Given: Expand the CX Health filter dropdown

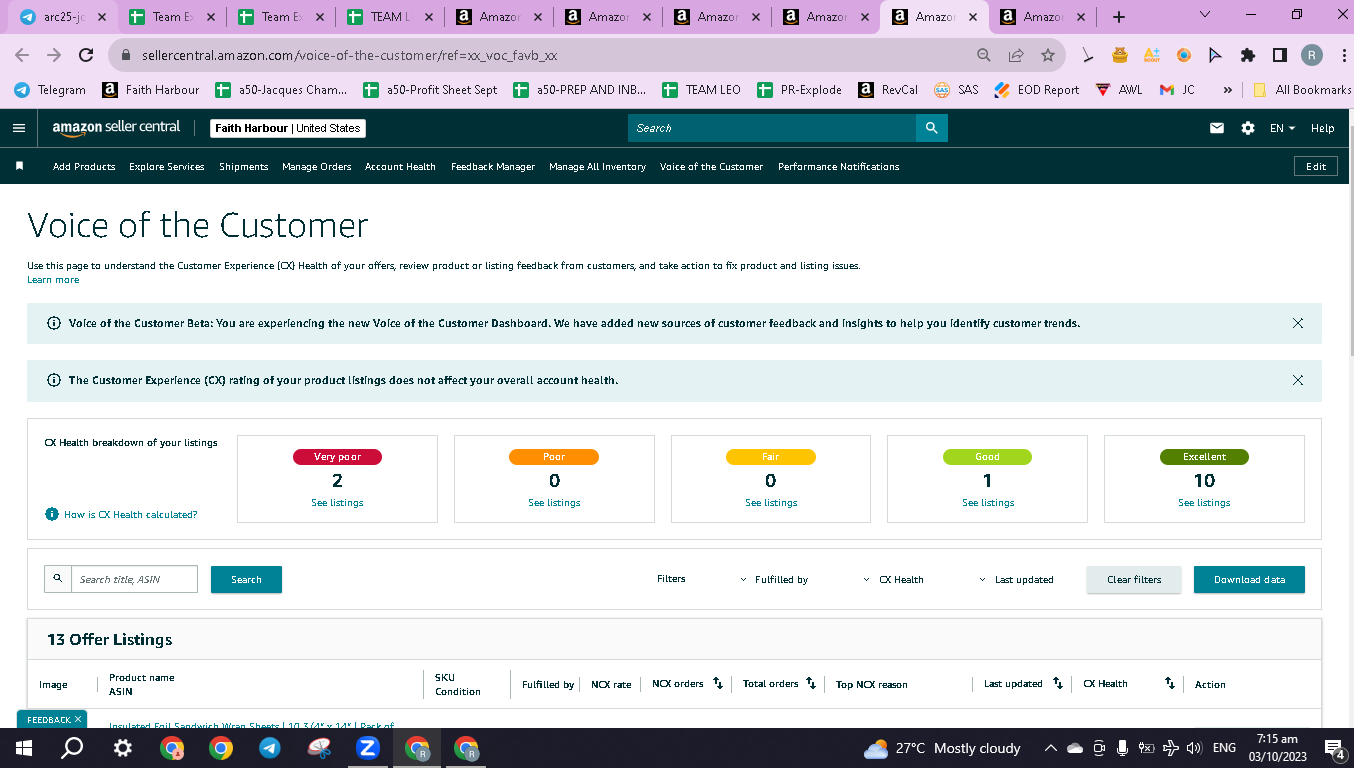Looking at the screenshot, I should (893, 579).
